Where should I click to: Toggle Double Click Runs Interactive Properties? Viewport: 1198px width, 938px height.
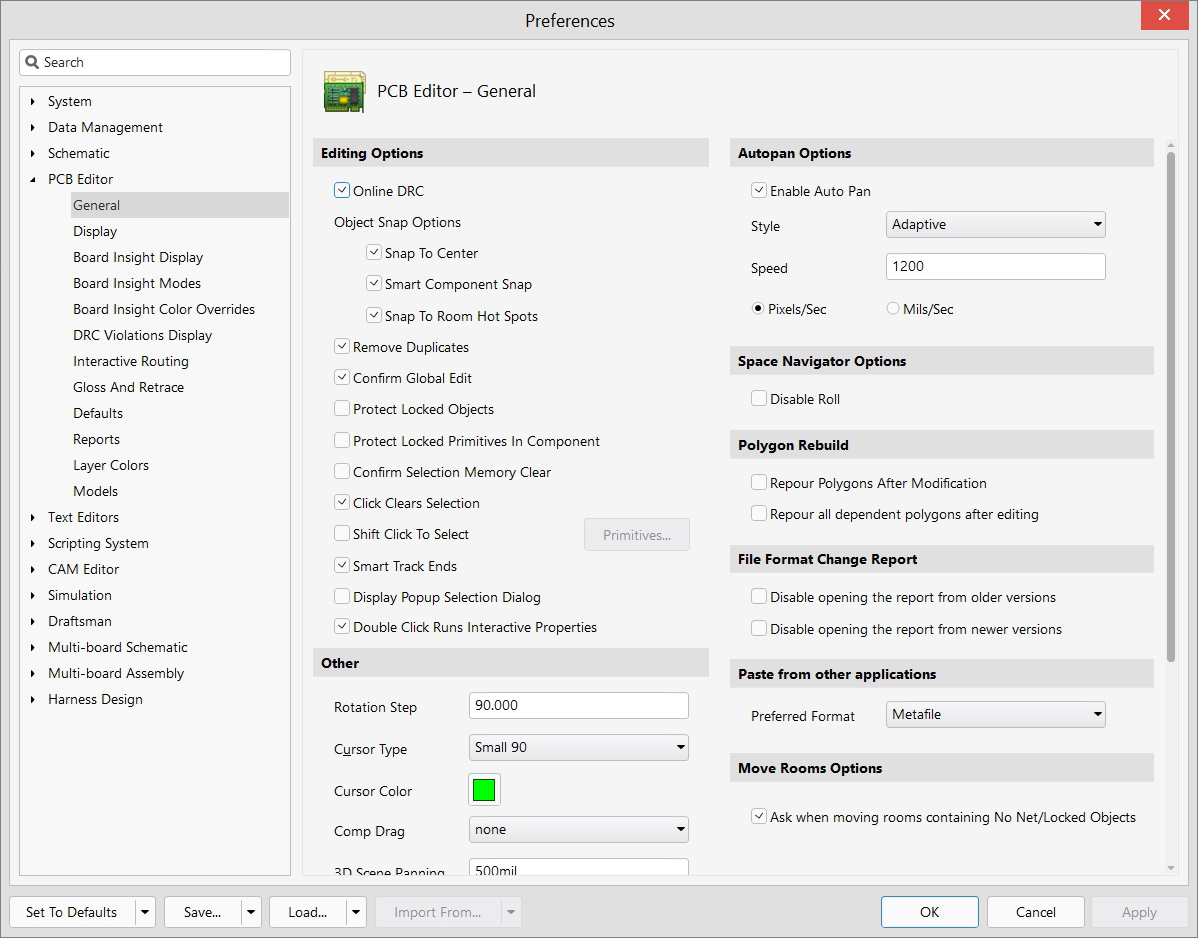click(x=342, y=626)
